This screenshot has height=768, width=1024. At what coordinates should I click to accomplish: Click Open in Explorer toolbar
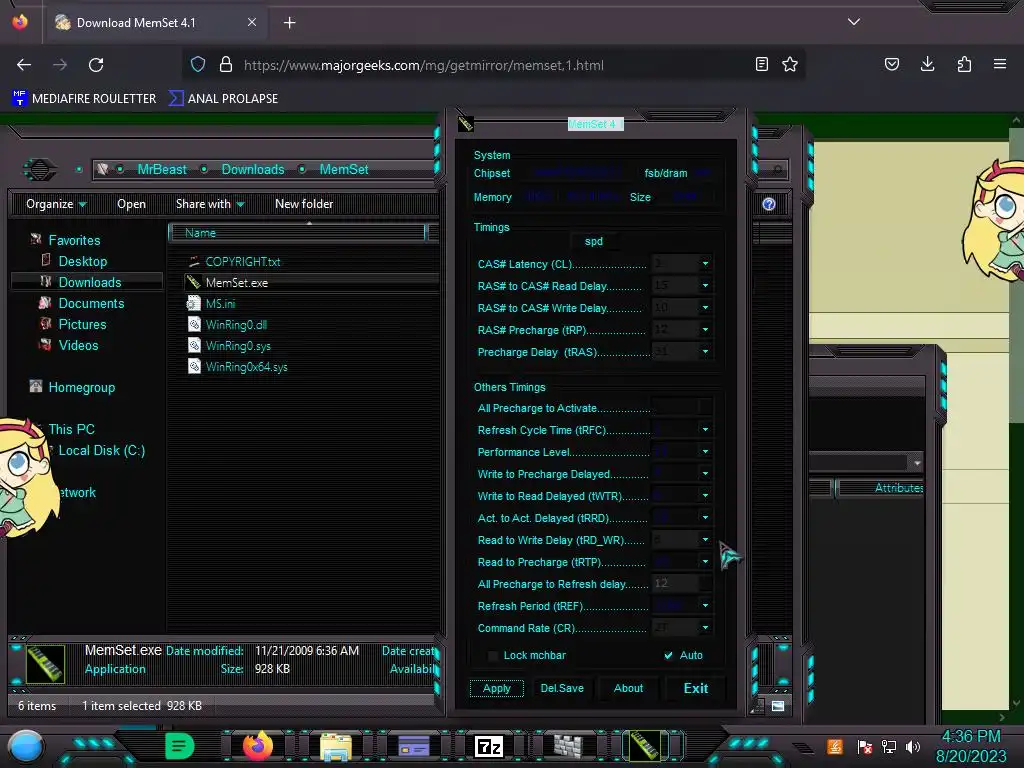131,204
